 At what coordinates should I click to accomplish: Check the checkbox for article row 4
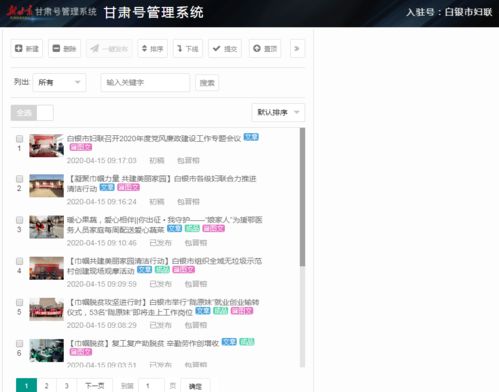pyautogui.click(x=19, y=261)
